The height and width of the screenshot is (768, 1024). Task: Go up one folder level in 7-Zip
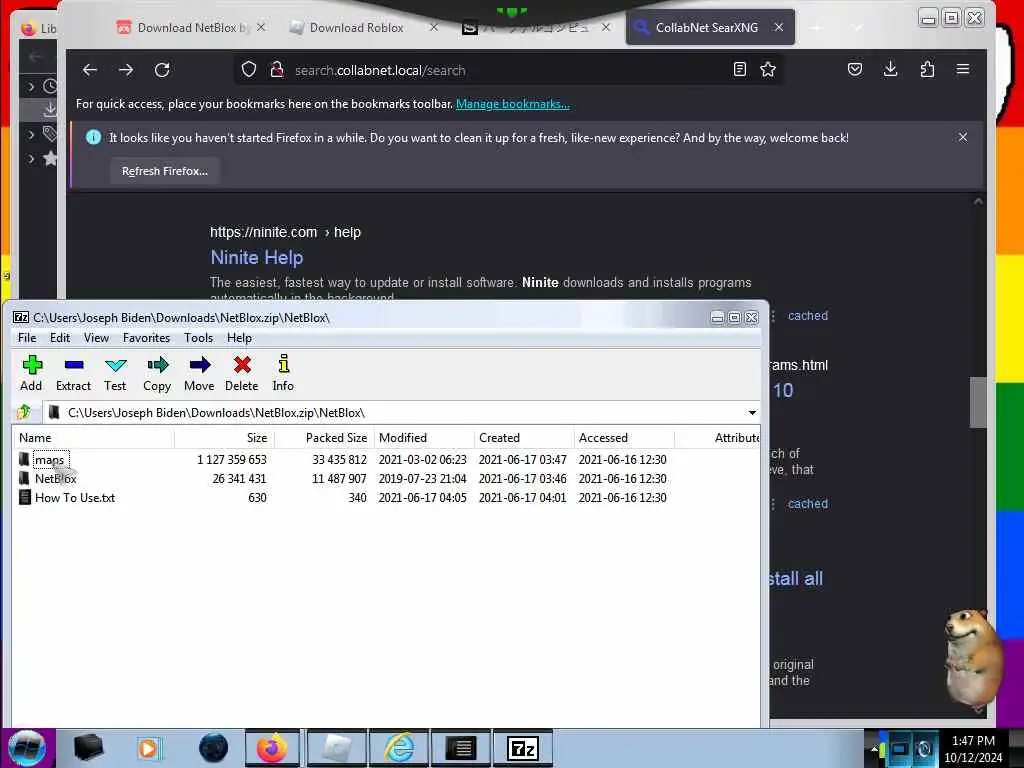coord(24,412)
